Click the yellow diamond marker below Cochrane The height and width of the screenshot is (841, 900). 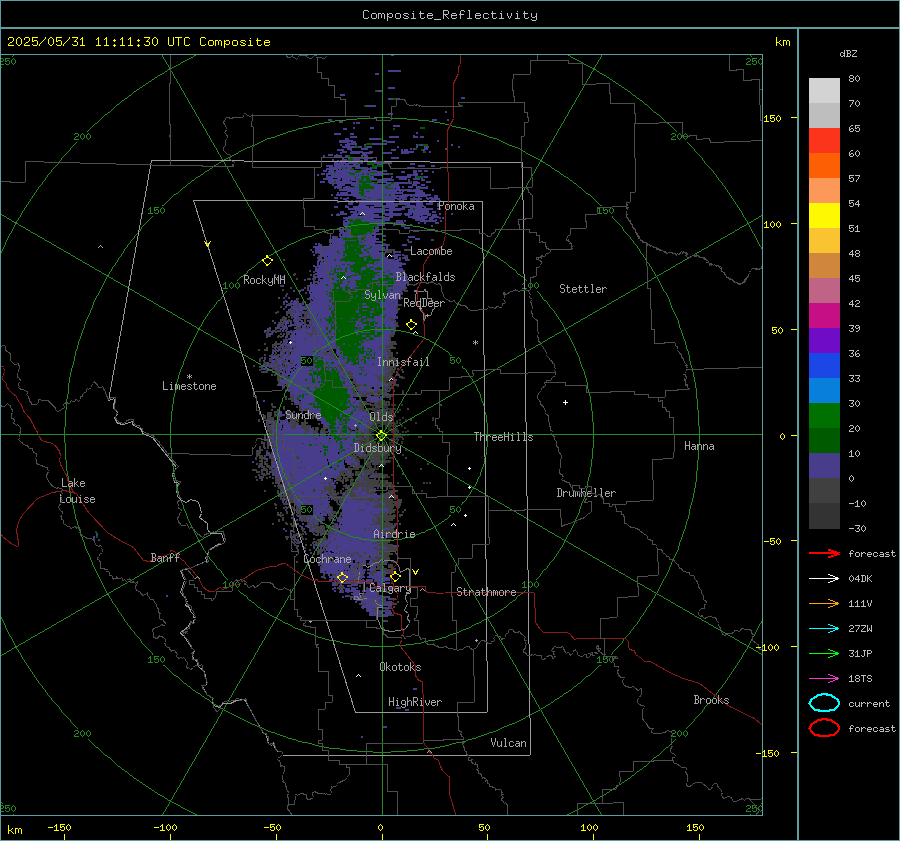click(x=342, y=577)
